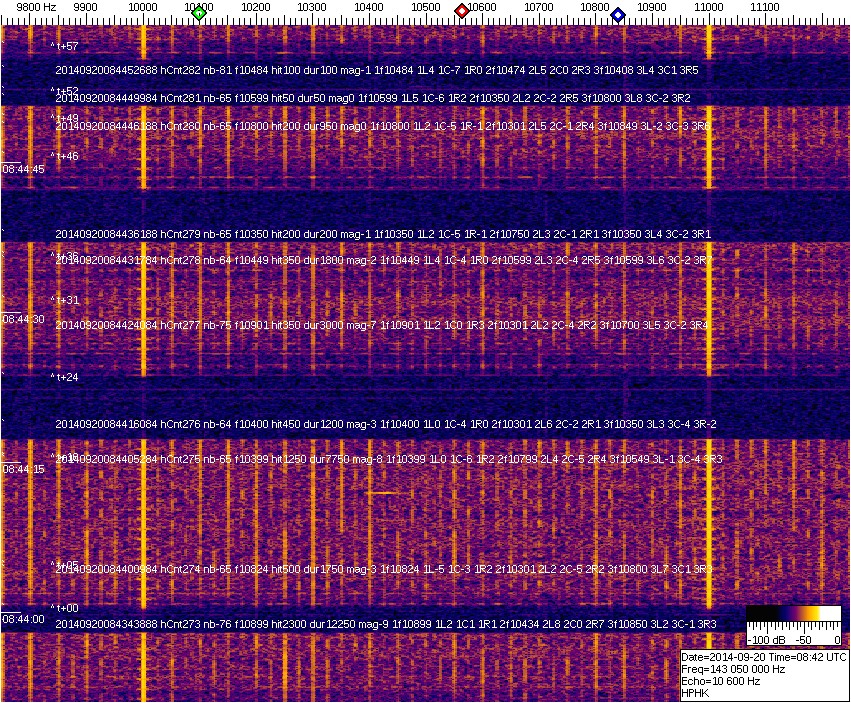Screen dimensions: 851x703
Task: Click the green diamond frequency marker
Action: point(199,13)
